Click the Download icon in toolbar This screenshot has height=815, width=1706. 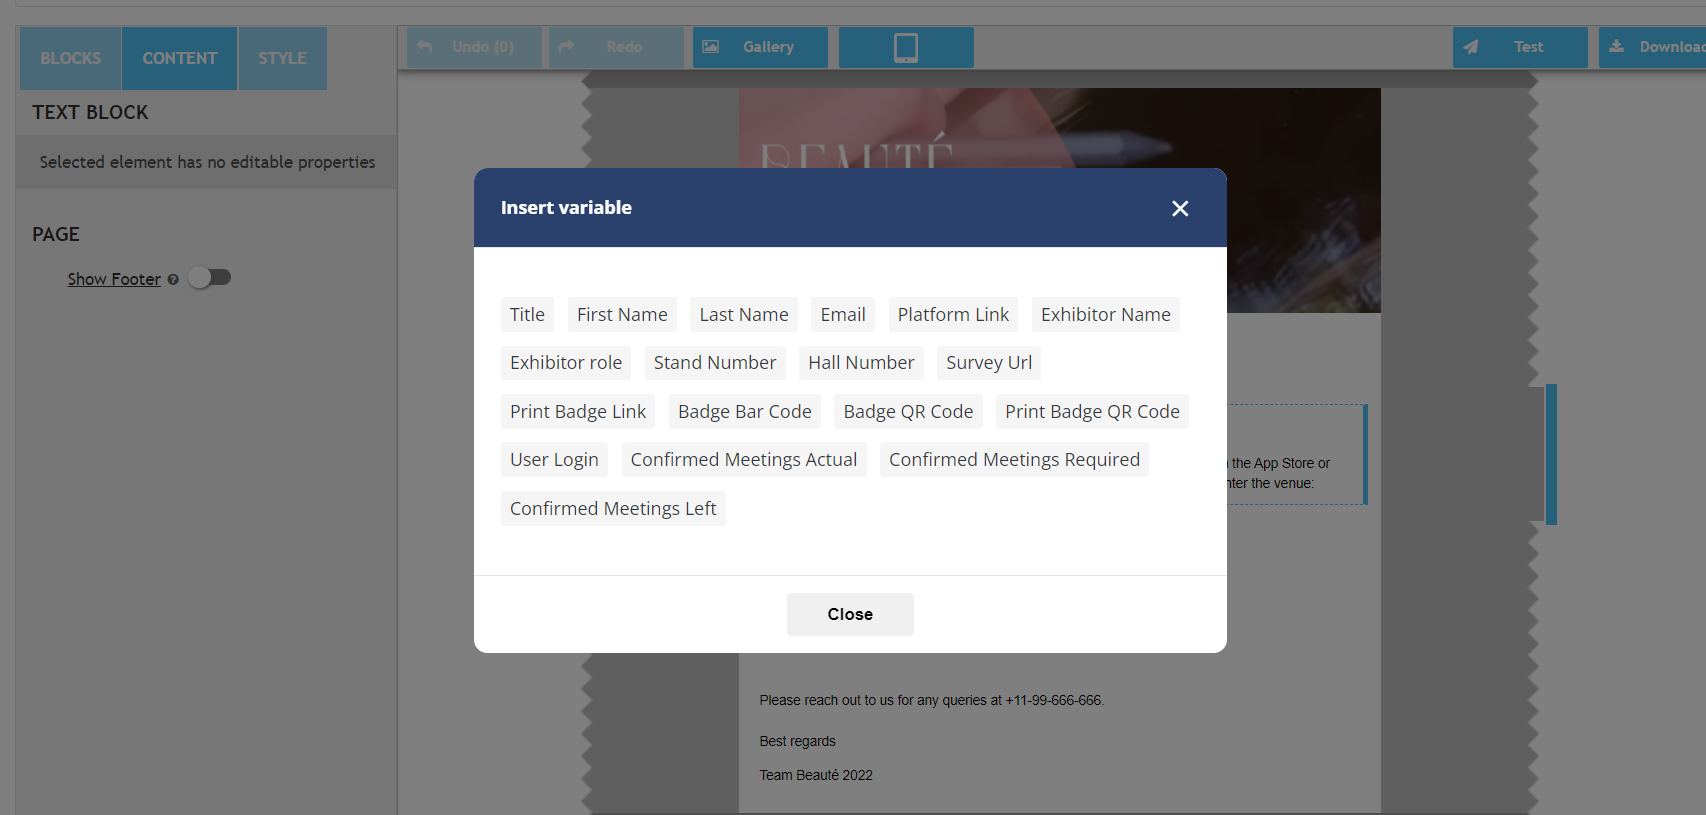(1616, 47)
